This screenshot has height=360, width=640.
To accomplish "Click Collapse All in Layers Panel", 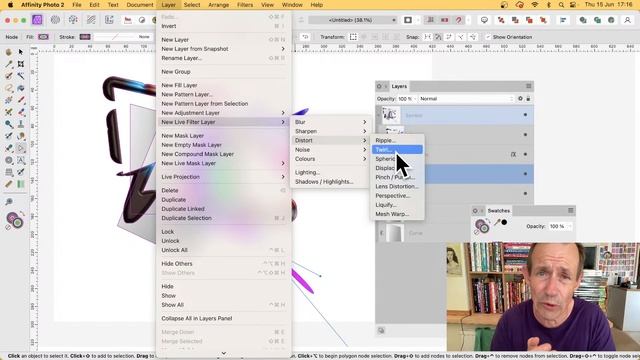I will (223, 318).
